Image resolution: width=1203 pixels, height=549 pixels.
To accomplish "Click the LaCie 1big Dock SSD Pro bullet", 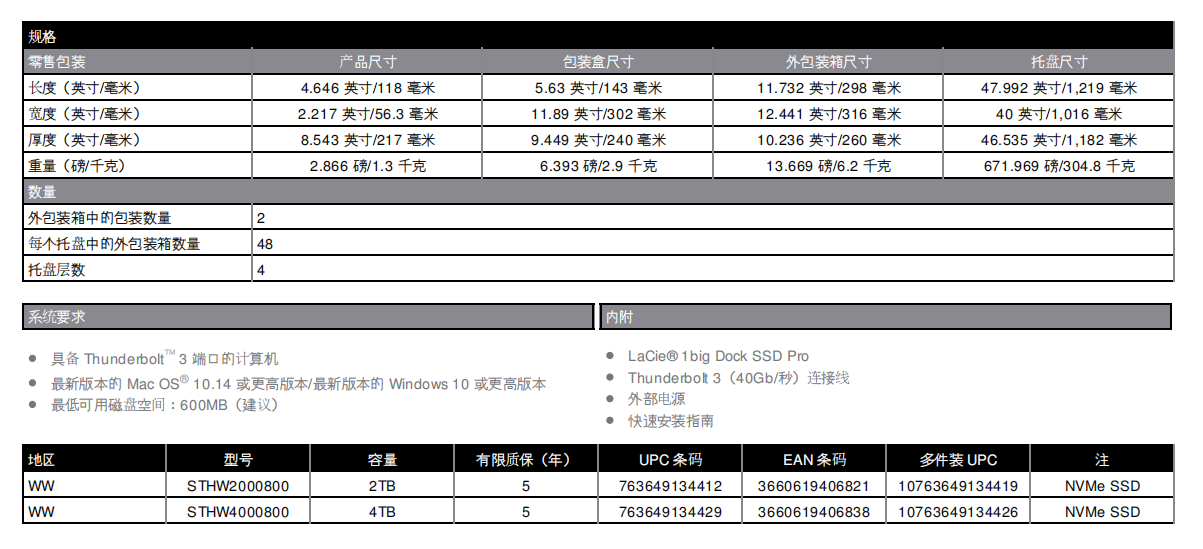I will tap(718, 356).
